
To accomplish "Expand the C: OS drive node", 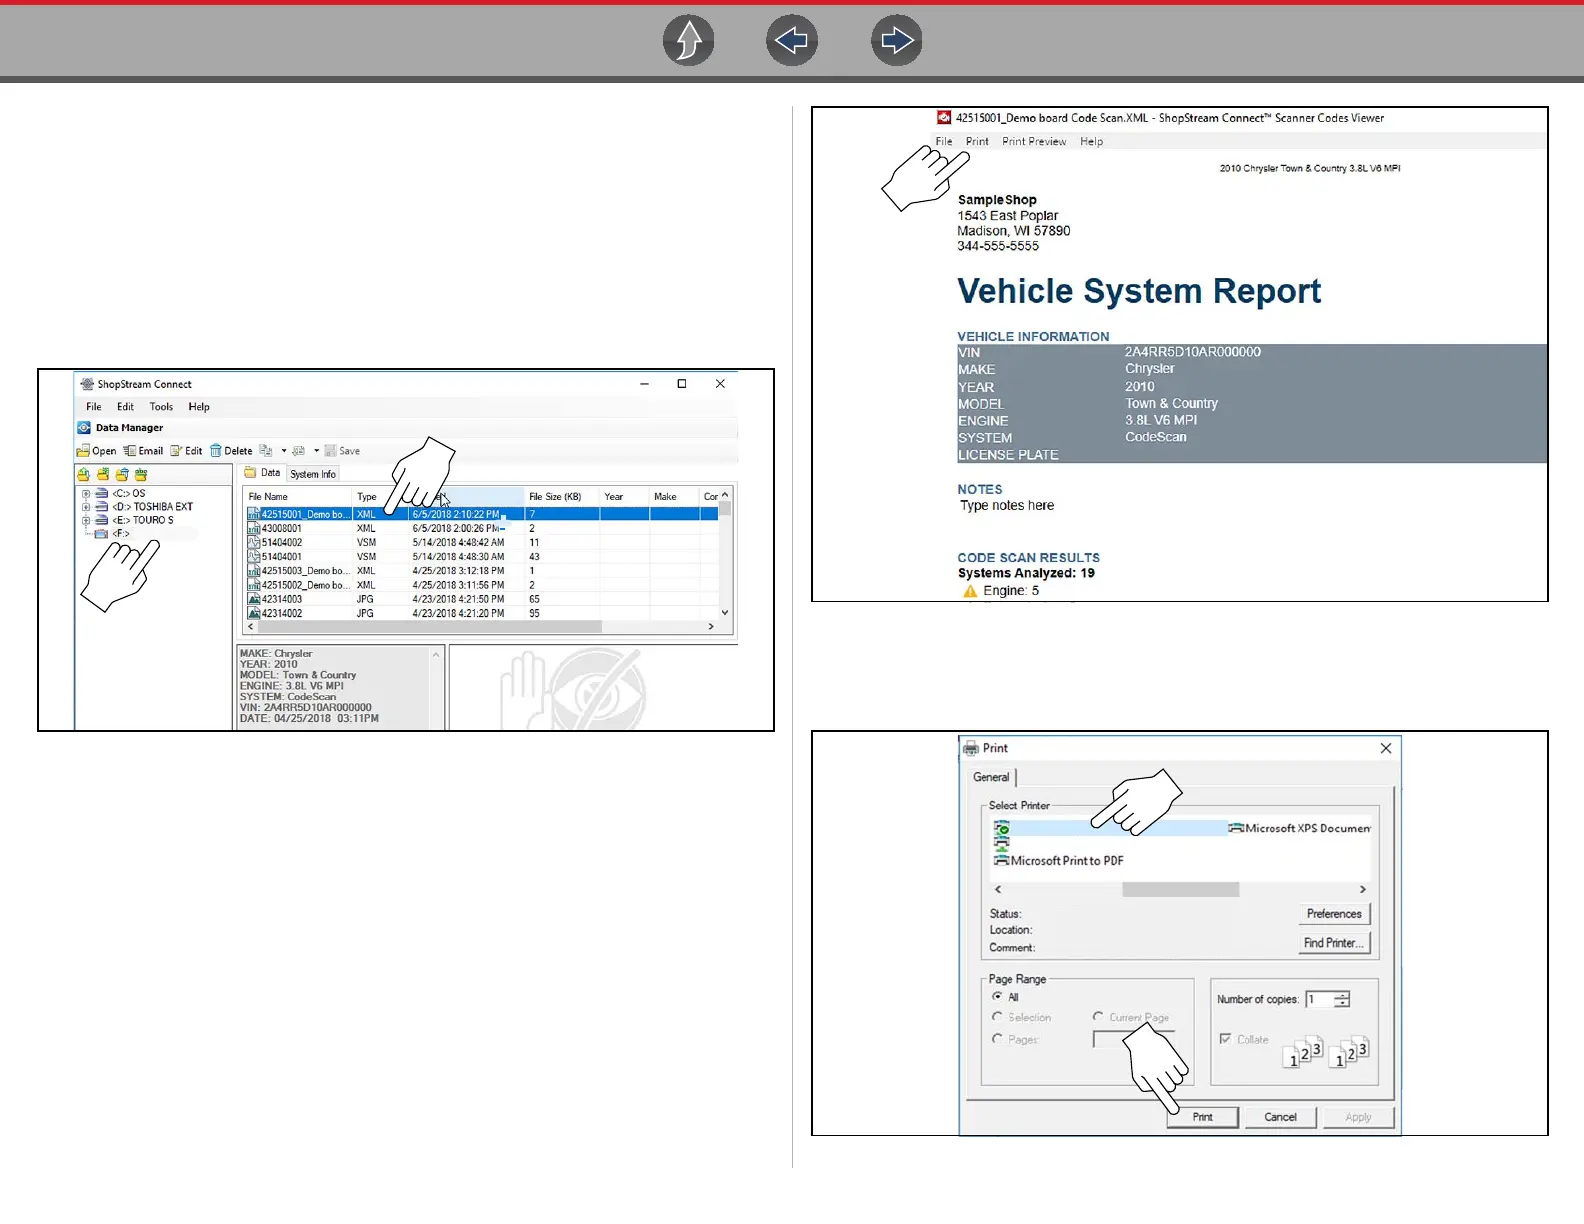I will (x=86, y=494).
